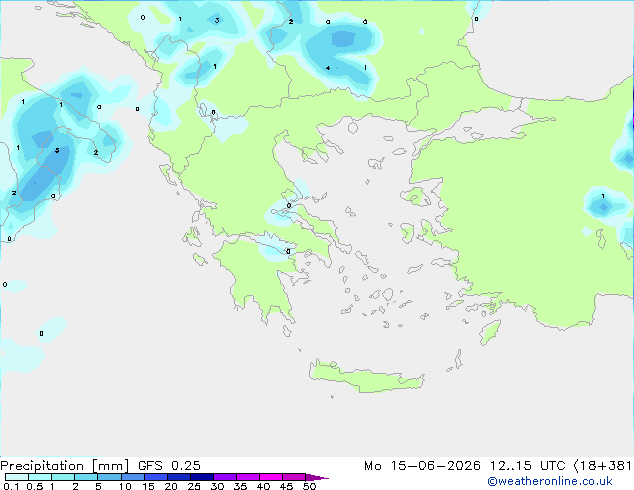Image resolution: width=634 pixels, height=490 pixels.
Task: Click the legend value '50'
Action: 309,486
